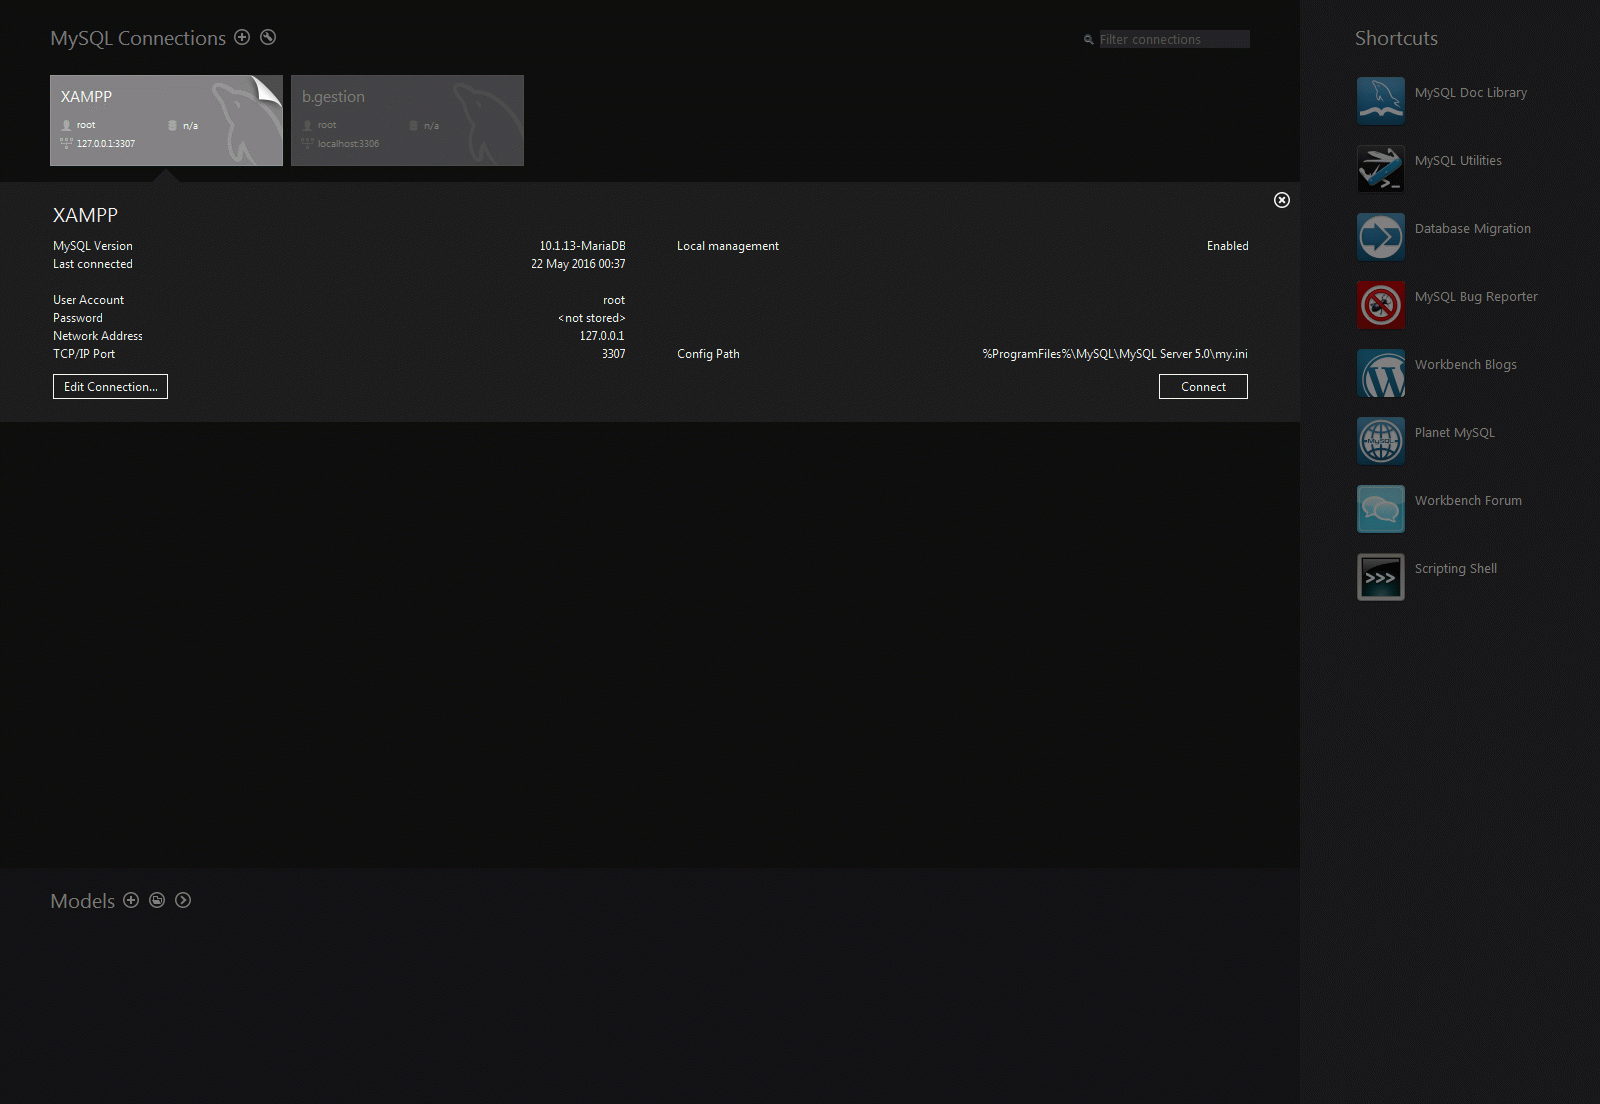Focus the Filter connections search field
This screenshot has width=1600, height=1104.
pyautogui.click(x=1174, y=39)
